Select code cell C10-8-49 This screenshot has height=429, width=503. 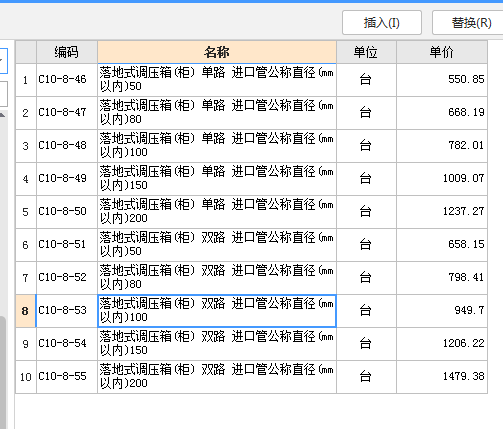point(67,179)
